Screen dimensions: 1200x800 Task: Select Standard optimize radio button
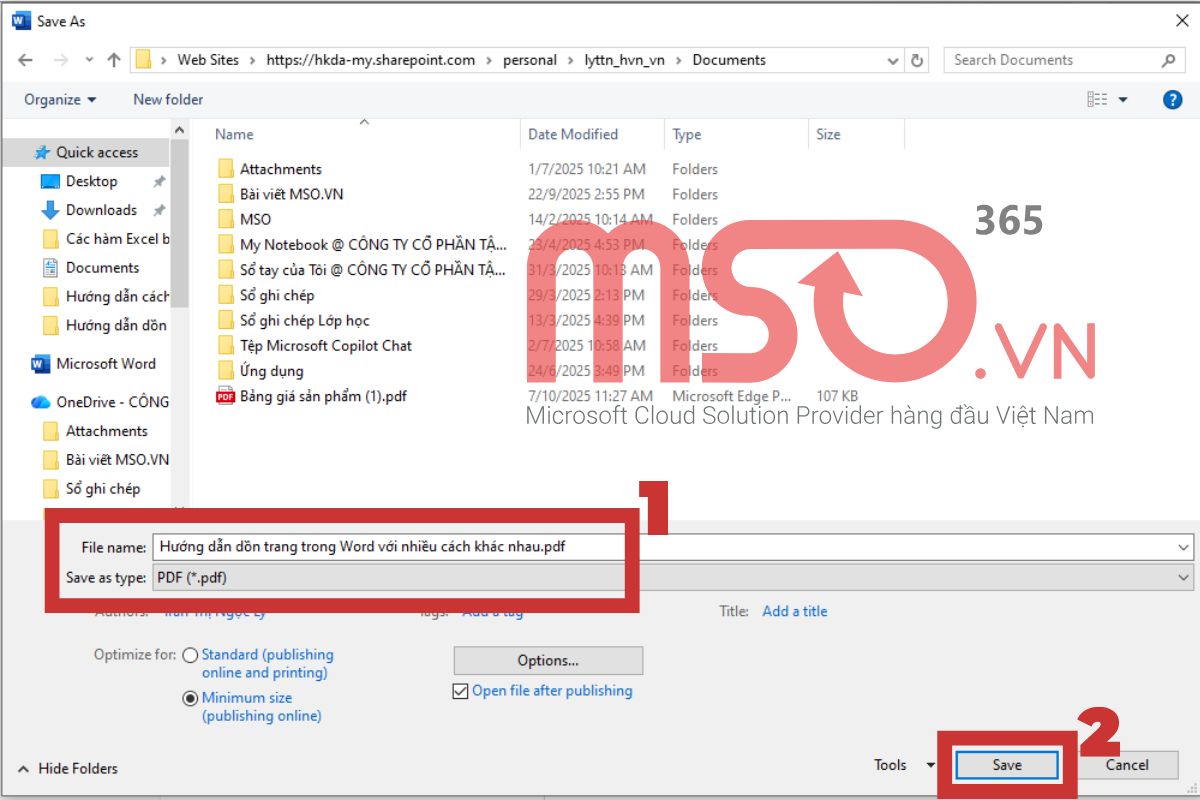(190, 656)
